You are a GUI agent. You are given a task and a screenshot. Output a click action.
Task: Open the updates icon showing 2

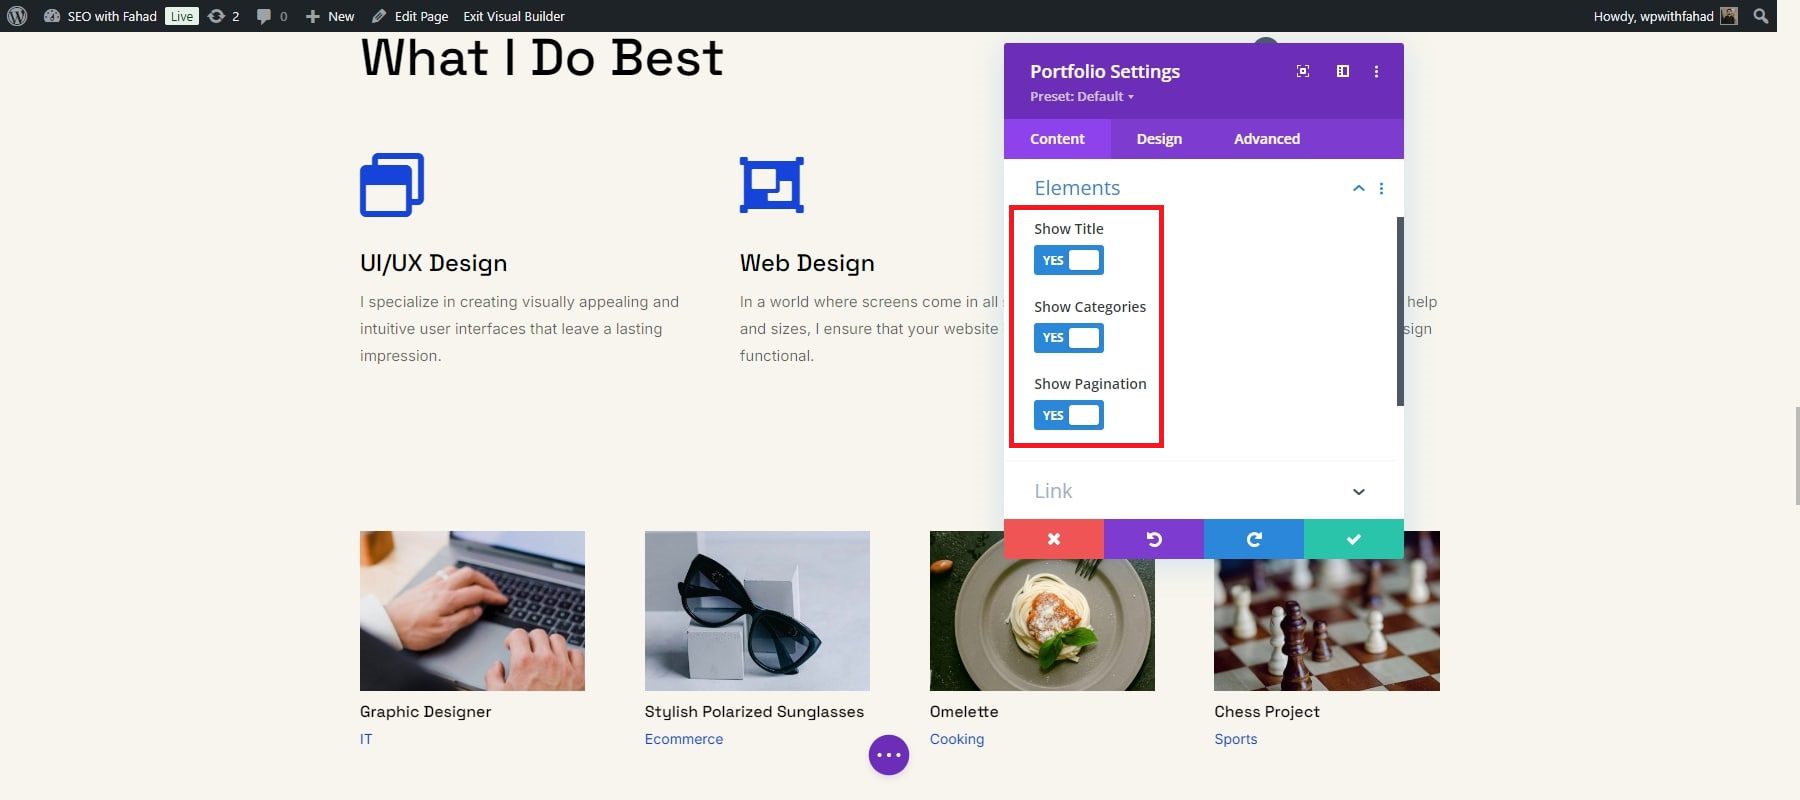(216, 16)
